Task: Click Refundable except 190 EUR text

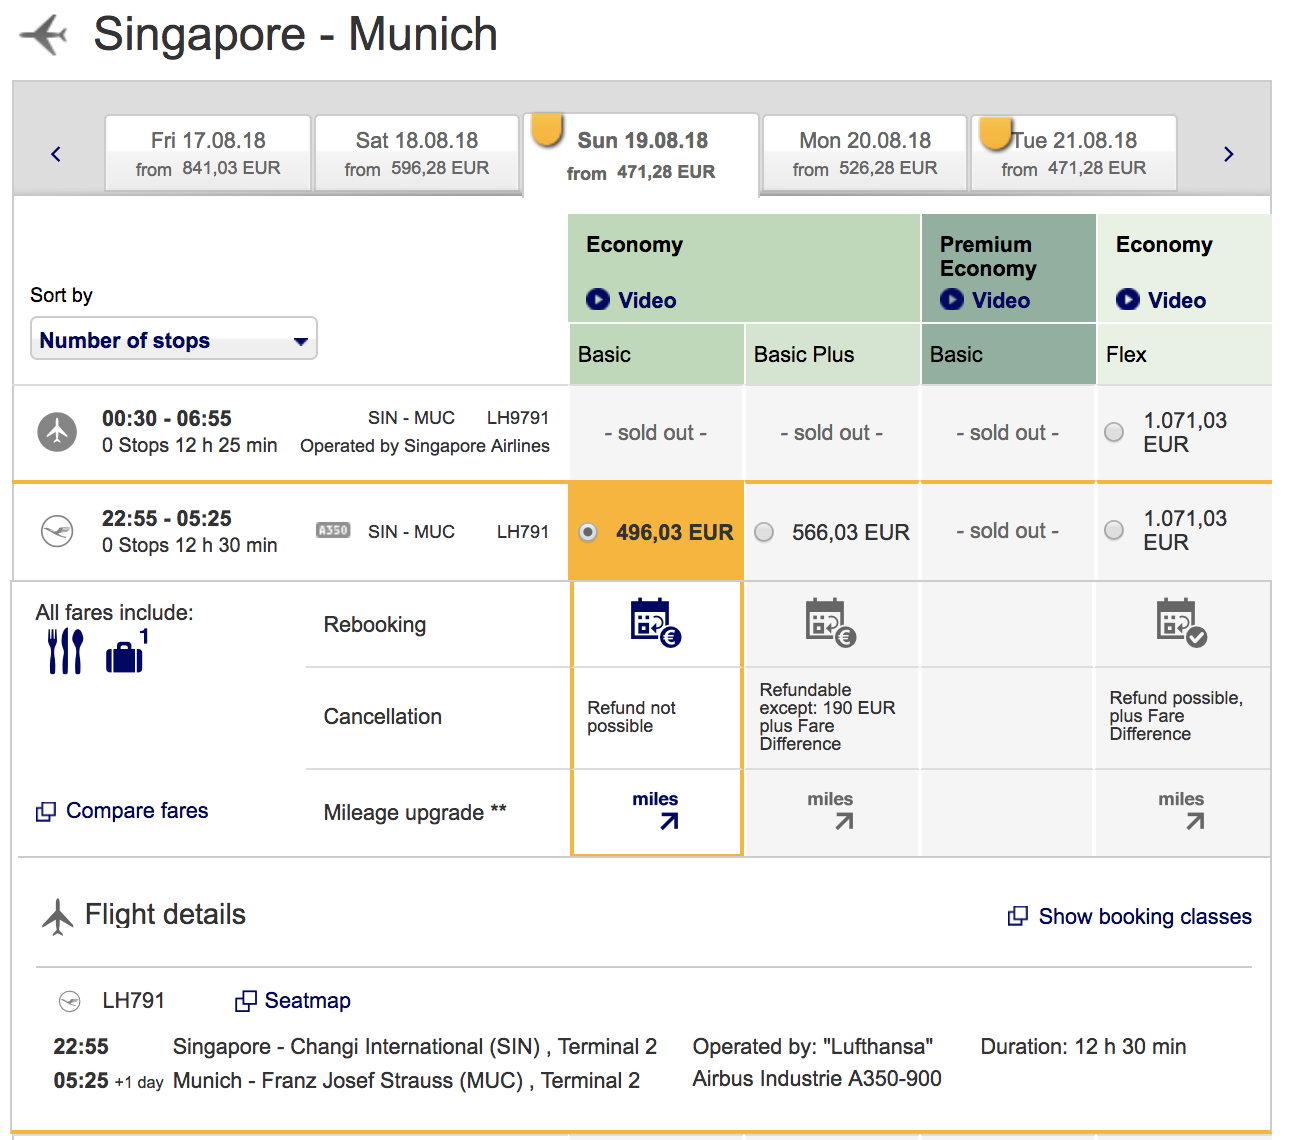Action: point(828,717)
